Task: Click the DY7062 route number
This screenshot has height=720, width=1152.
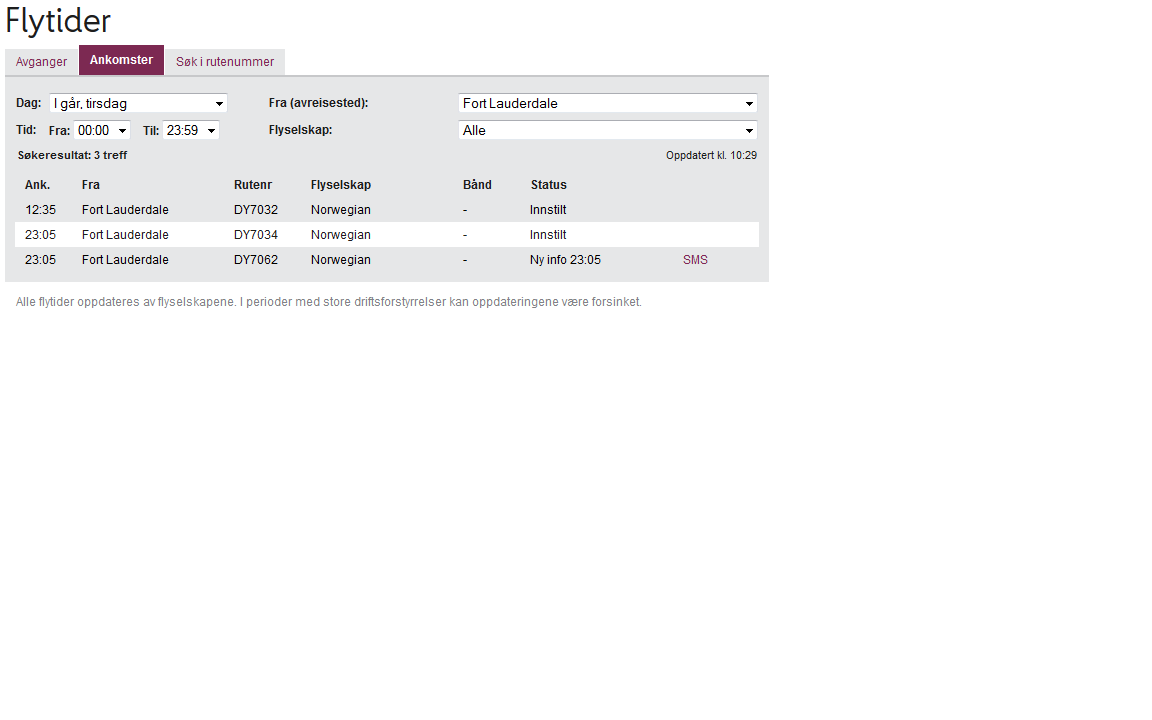Action: (256, 260)
